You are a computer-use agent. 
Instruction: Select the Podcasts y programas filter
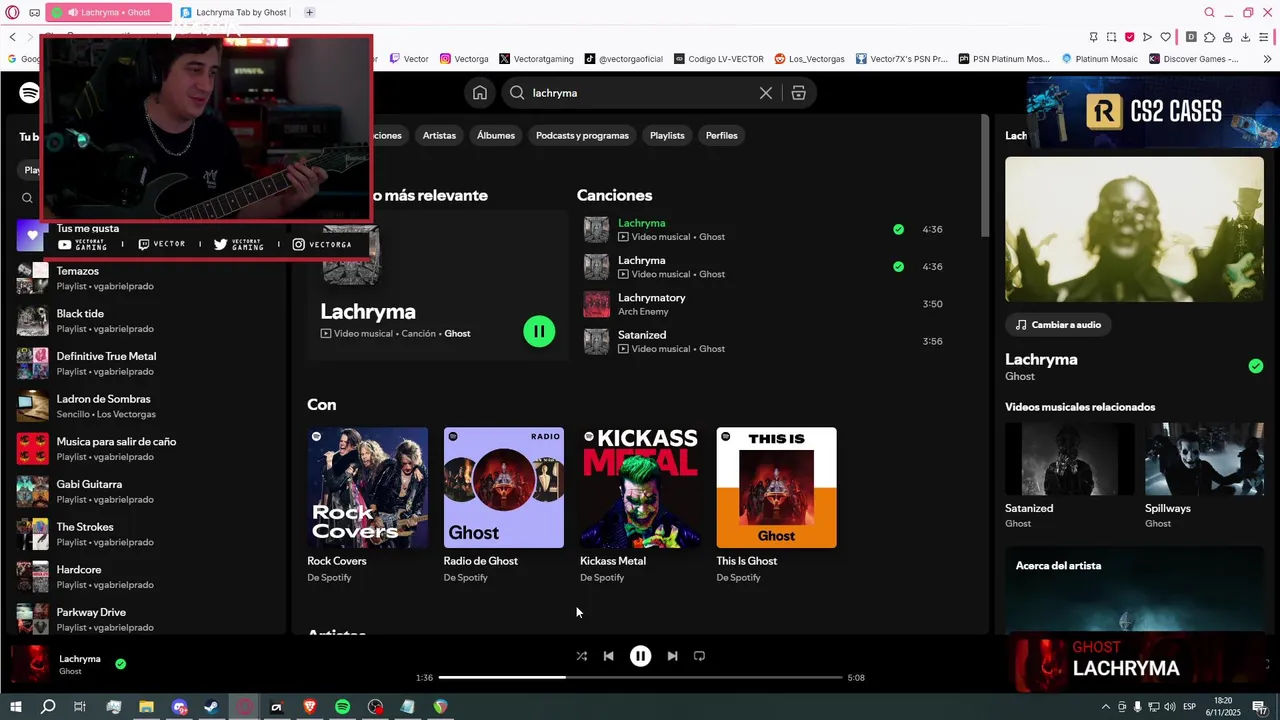pos(582,136)
